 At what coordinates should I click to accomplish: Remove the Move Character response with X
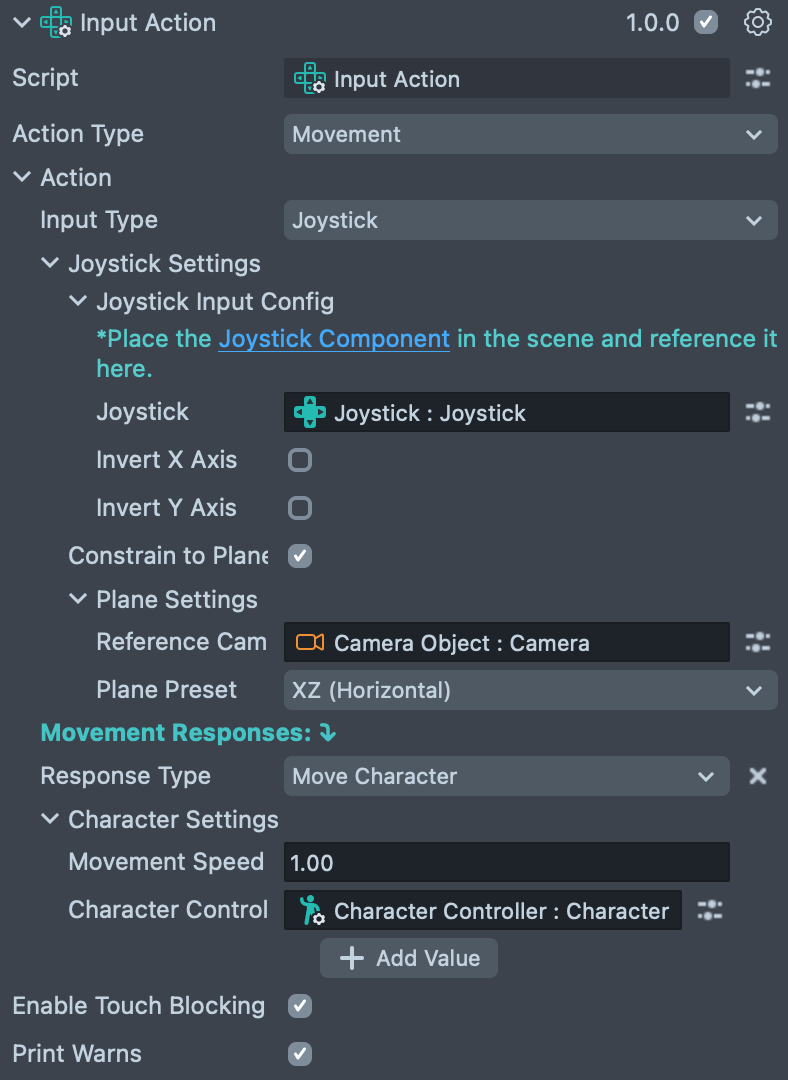(x=758, y=776)
